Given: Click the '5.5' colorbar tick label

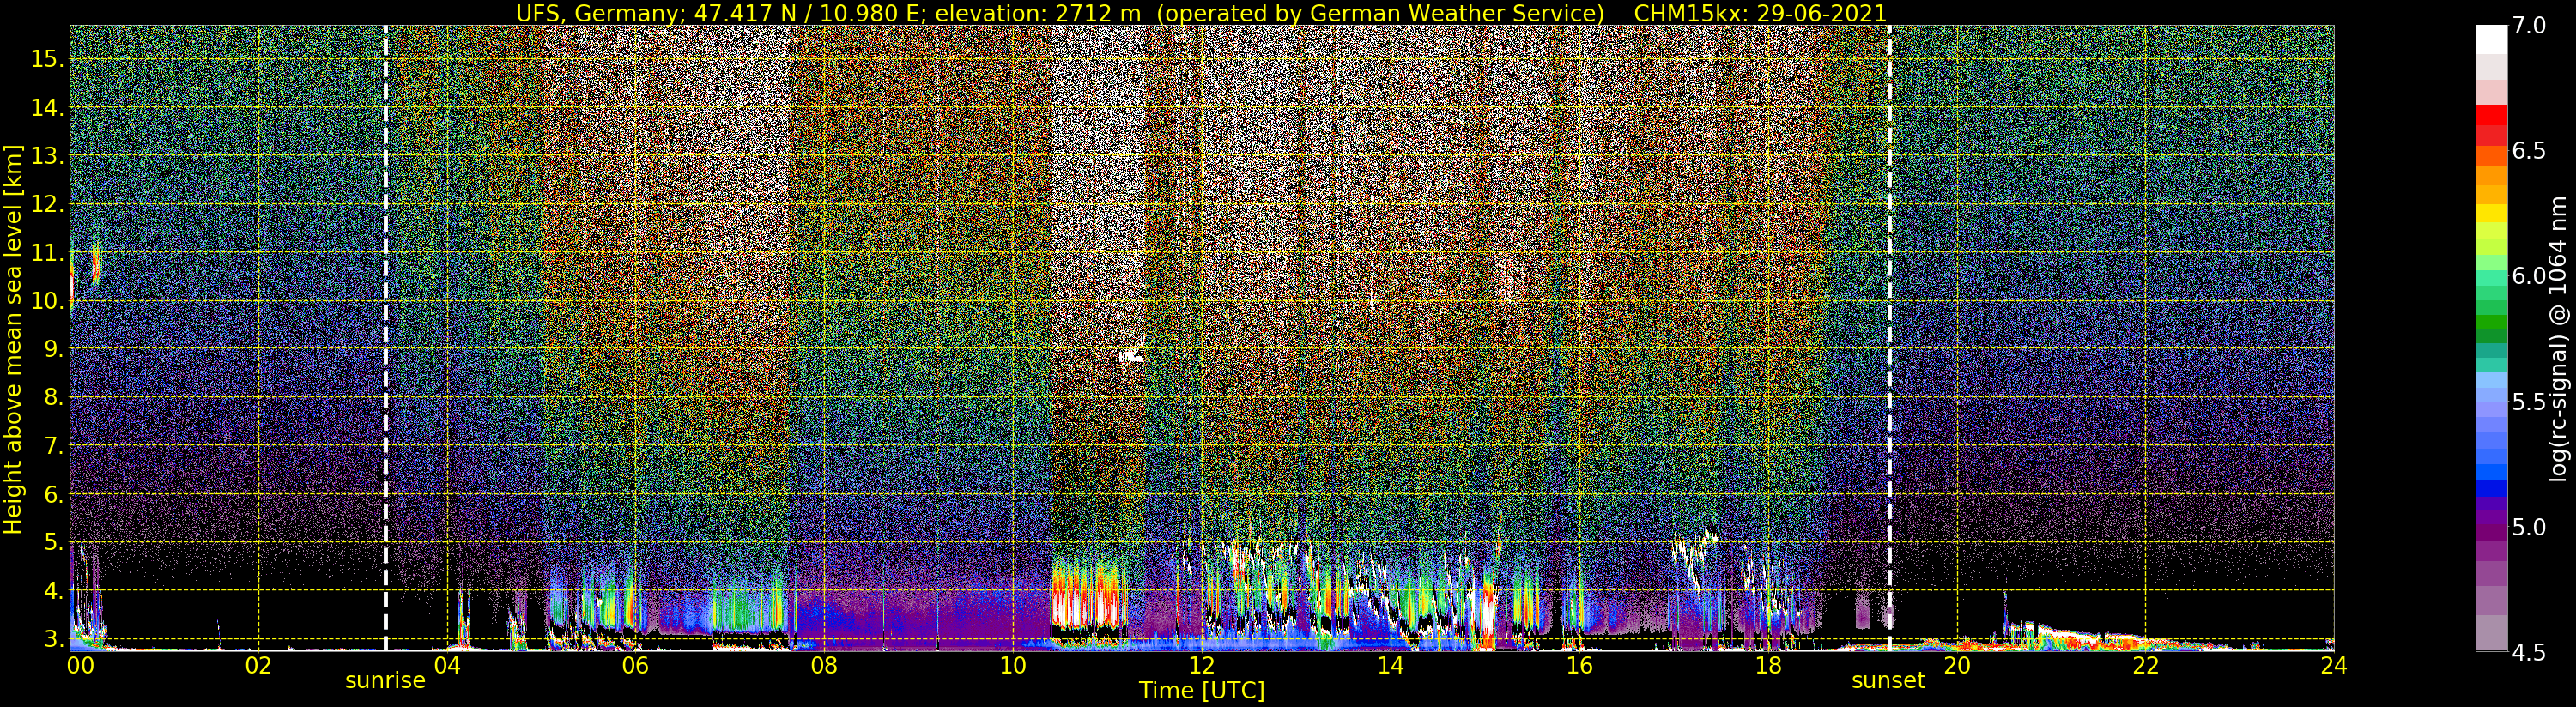Looking at the screenshot, I should coord(2529,402).
